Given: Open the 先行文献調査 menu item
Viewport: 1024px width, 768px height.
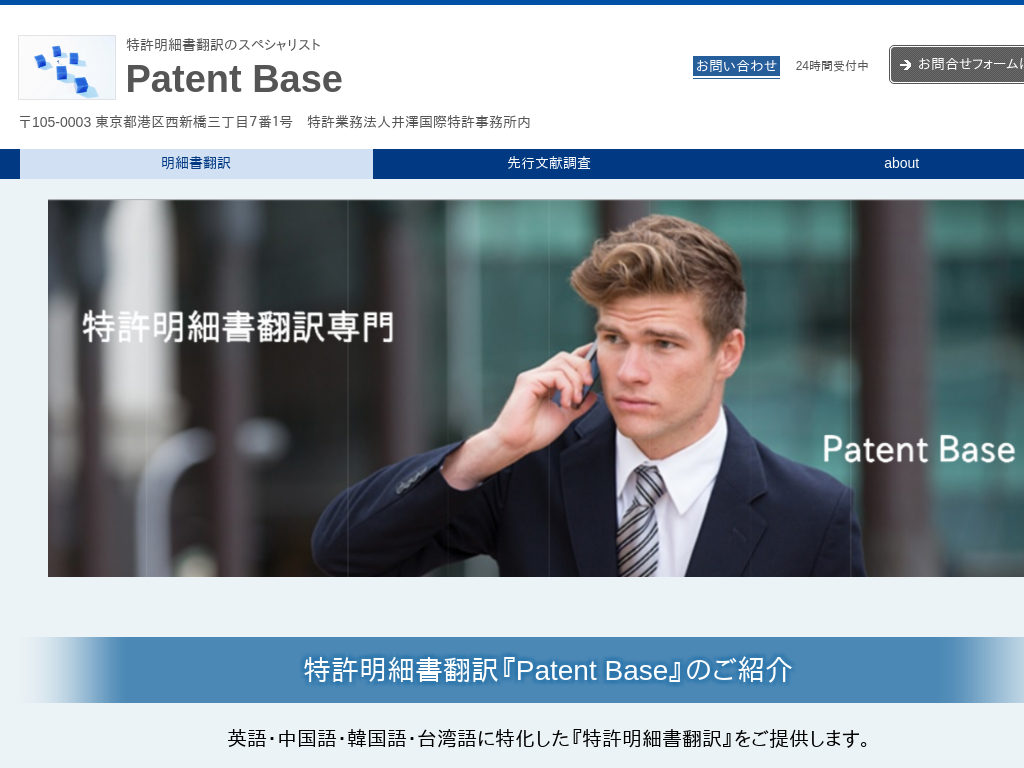Looking at the screenshot, I should 549,163.
